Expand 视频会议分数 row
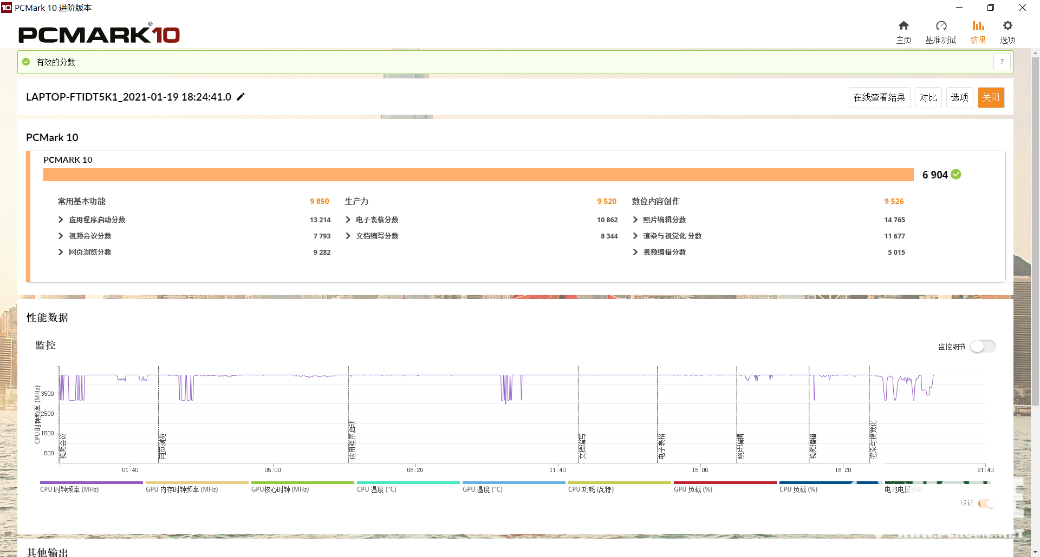The image size is (1040, 557). tap(62, 236)
